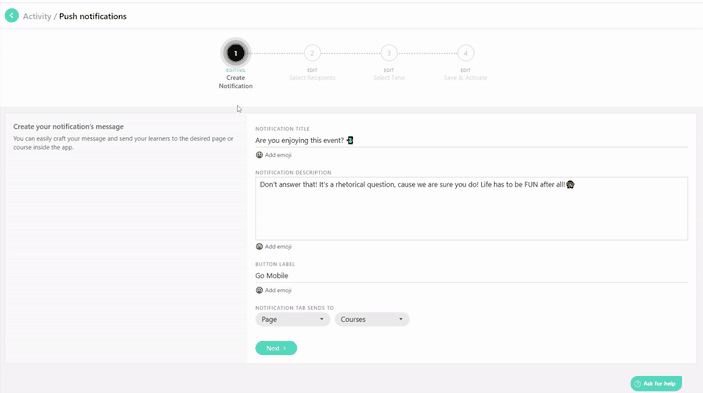
Task: Click the "Create your notification's message" heading
Action: (68, 127)
